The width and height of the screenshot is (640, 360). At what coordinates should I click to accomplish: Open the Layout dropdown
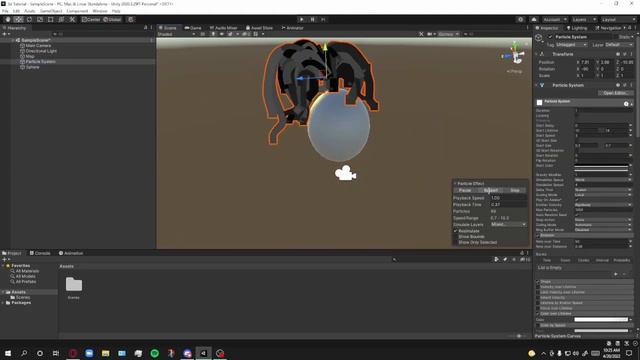coord(618,19)
